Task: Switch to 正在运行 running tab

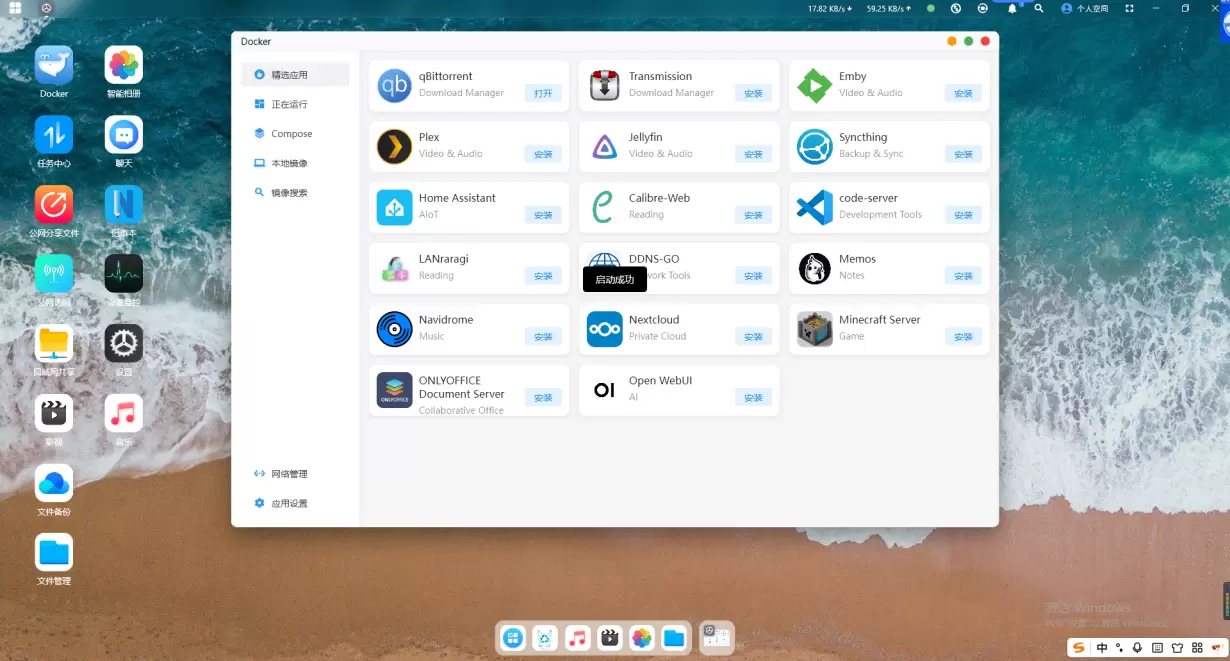Action: pyautogui.click(x=289, y=104)
